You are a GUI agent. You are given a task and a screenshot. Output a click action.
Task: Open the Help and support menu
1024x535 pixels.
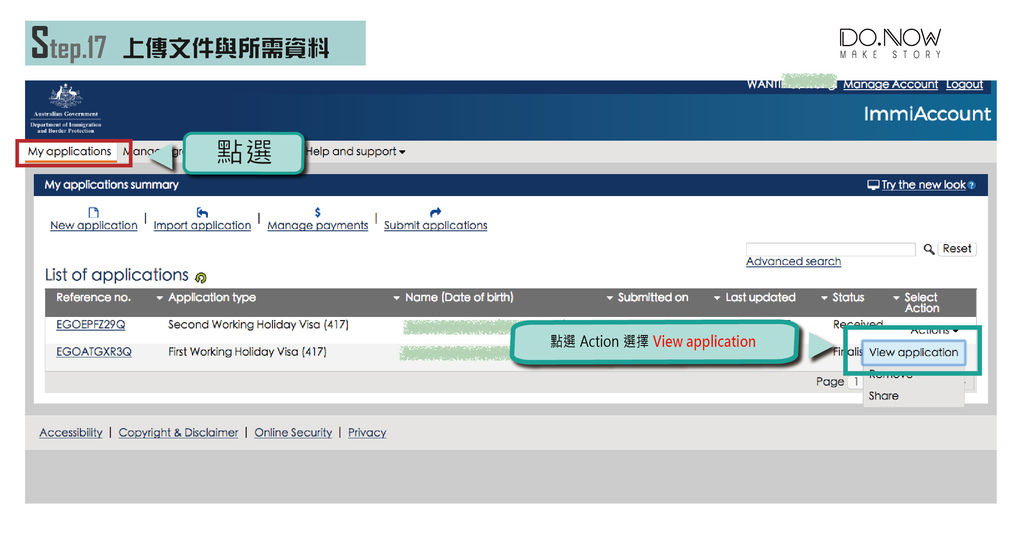pyautogui.click(x=356, y=152)
